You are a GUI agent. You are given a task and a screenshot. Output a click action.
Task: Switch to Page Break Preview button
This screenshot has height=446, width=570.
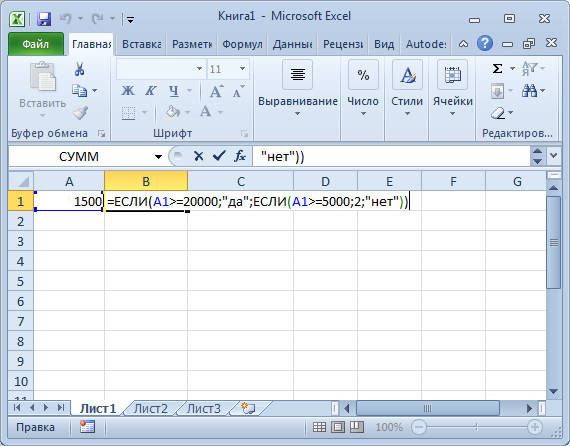(357, 427)
